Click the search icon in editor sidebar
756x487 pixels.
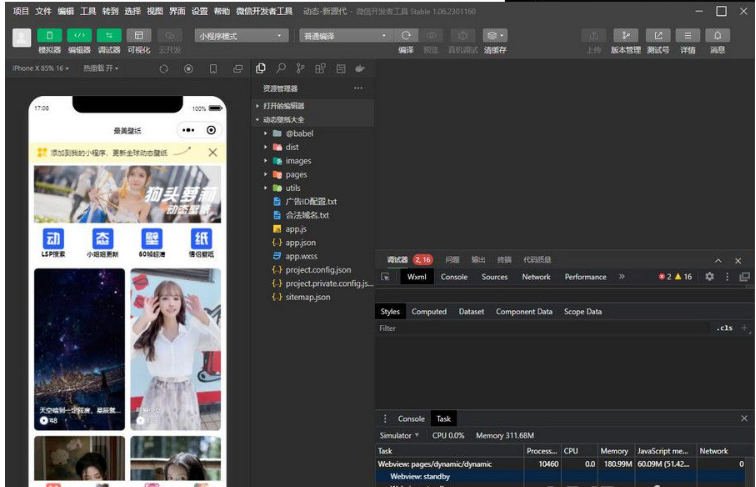pos(280,68)
